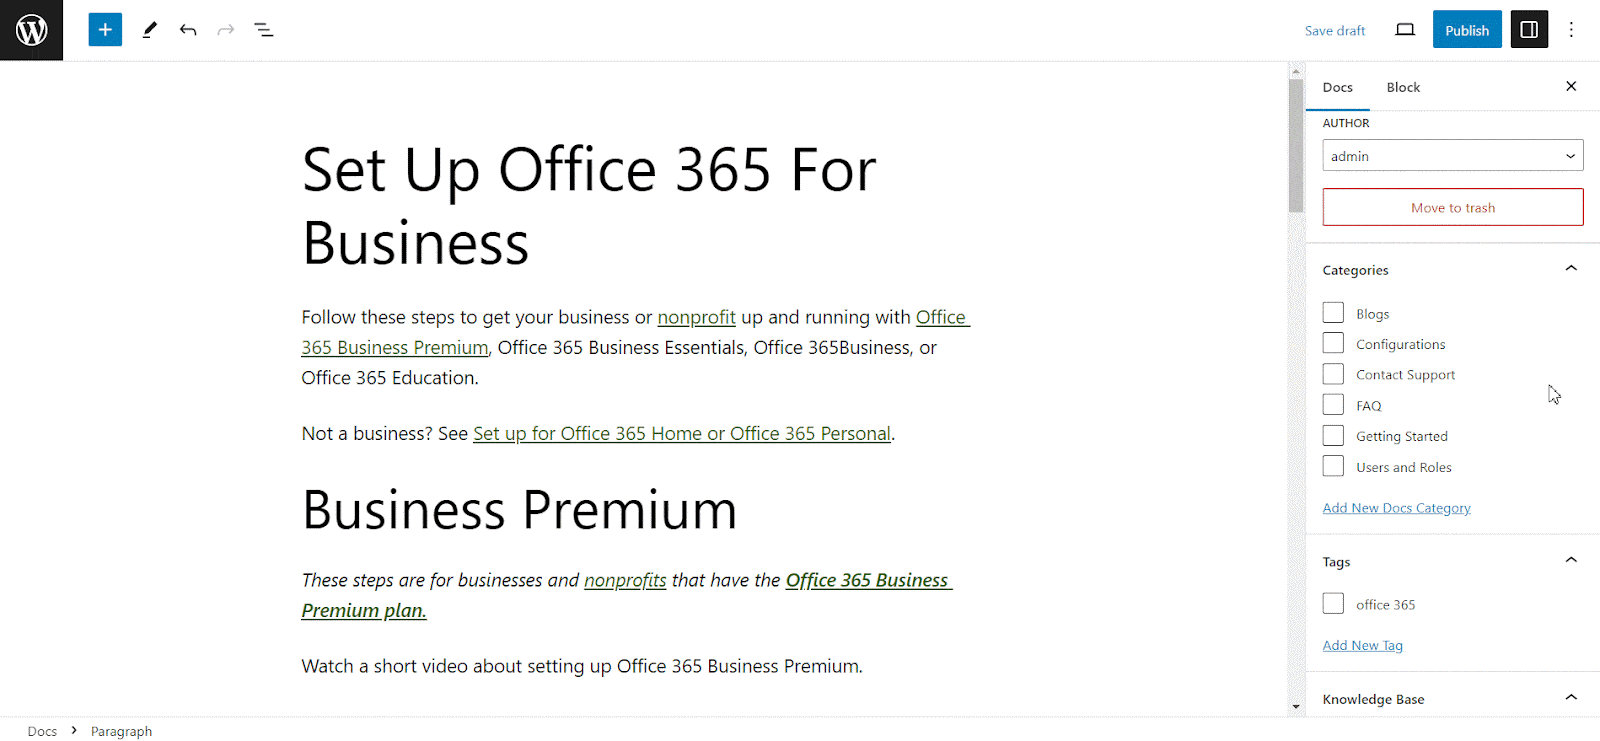The height and width of the screenshot is (741, 1600).
Task: Open the block inserter plus button
Action: tap(105, 30)
